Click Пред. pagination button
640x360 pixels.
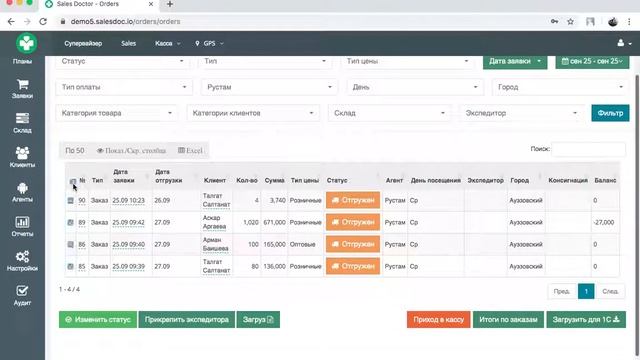click(562, 291)
